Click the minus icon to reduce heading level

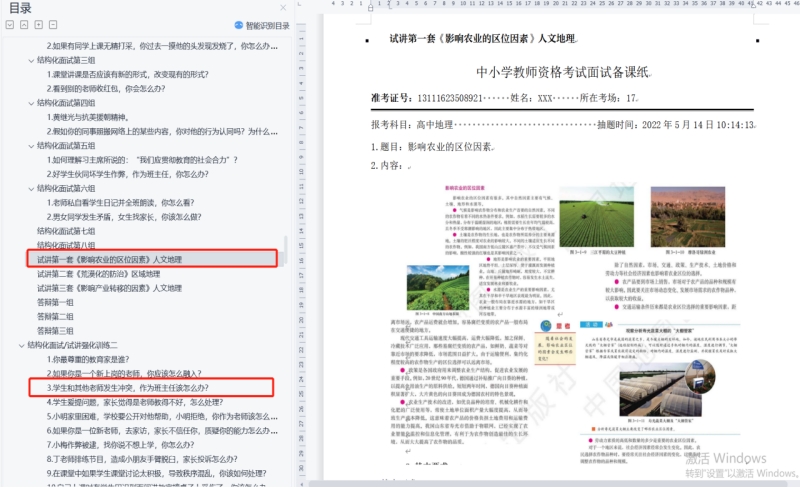[53, 25]
